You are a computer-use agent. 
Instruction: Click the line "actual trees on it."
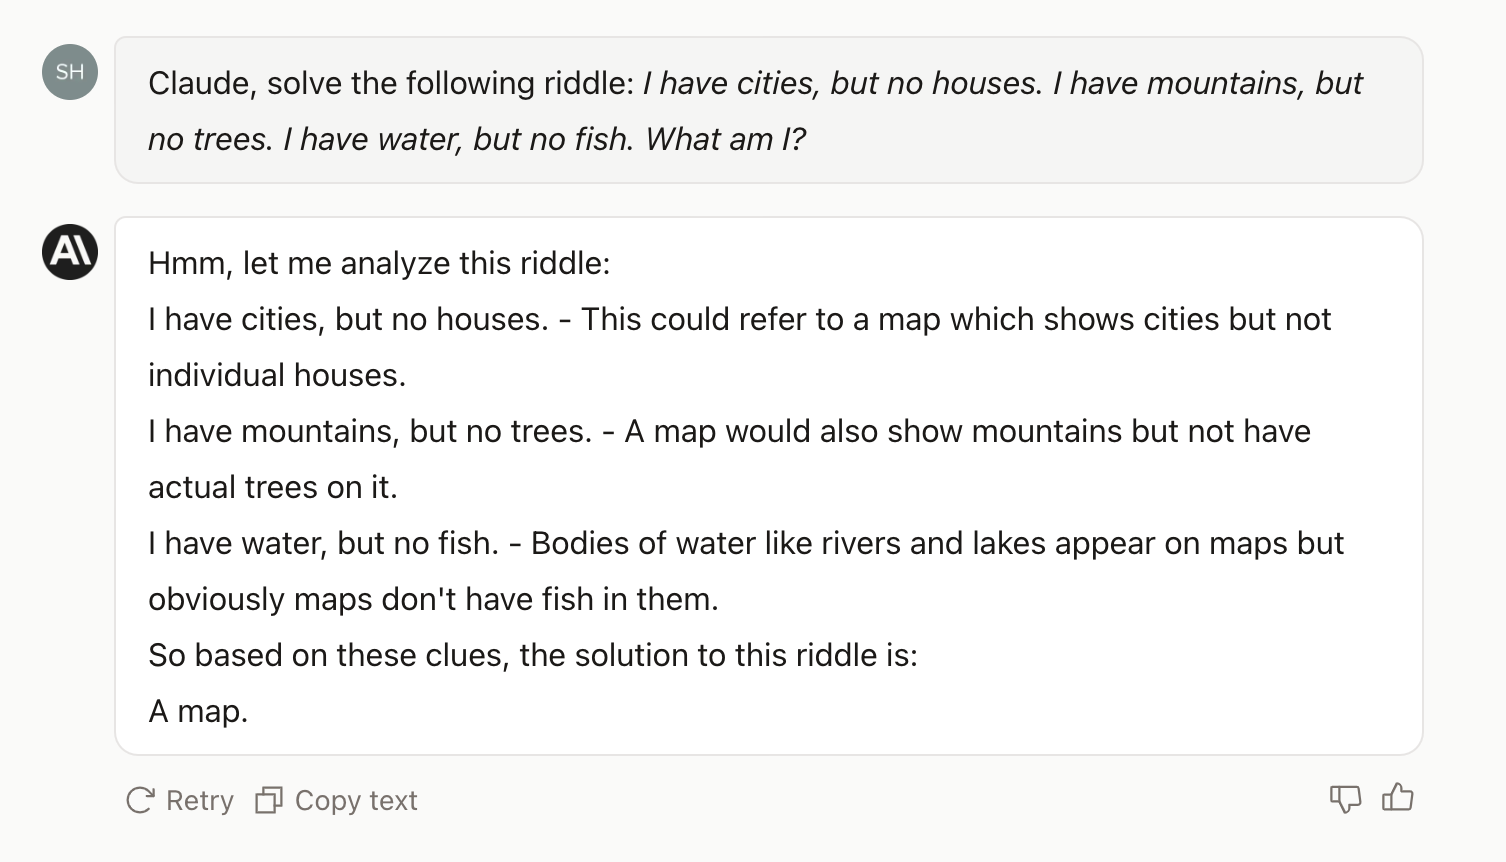click(x=273, y=487)
